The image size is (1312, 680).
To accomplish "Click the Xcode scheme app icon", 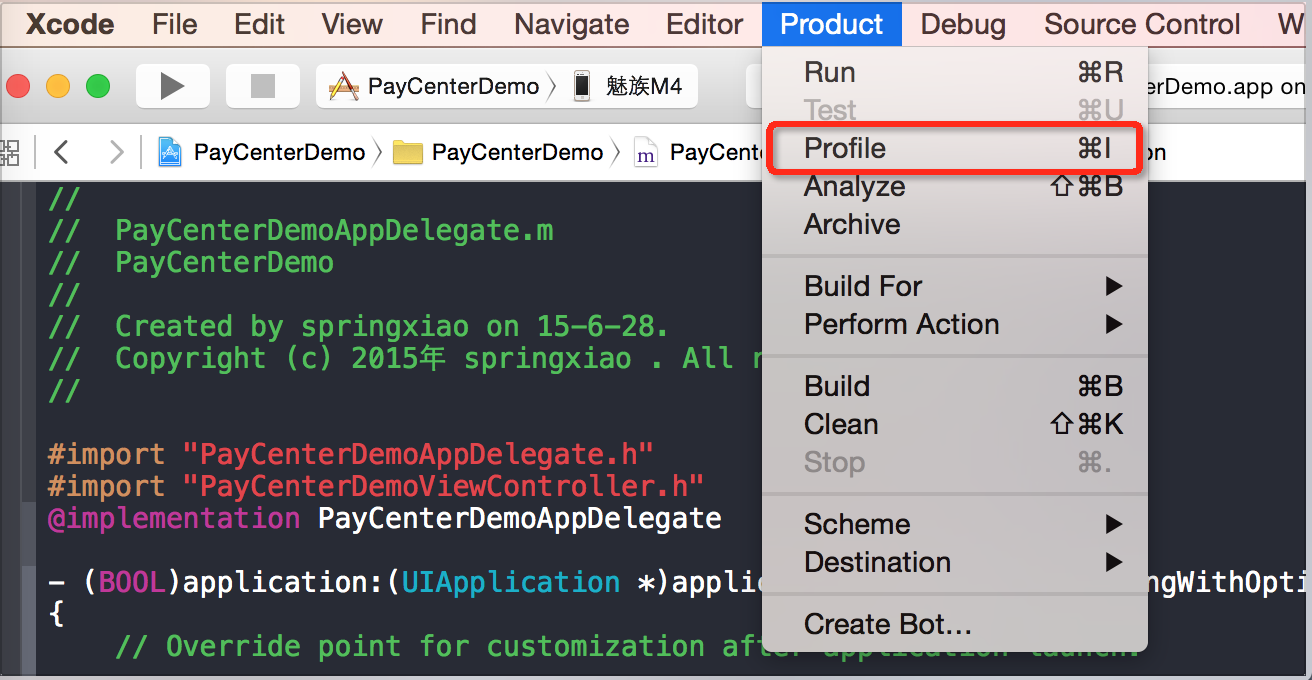I will [x=344, y=87].
